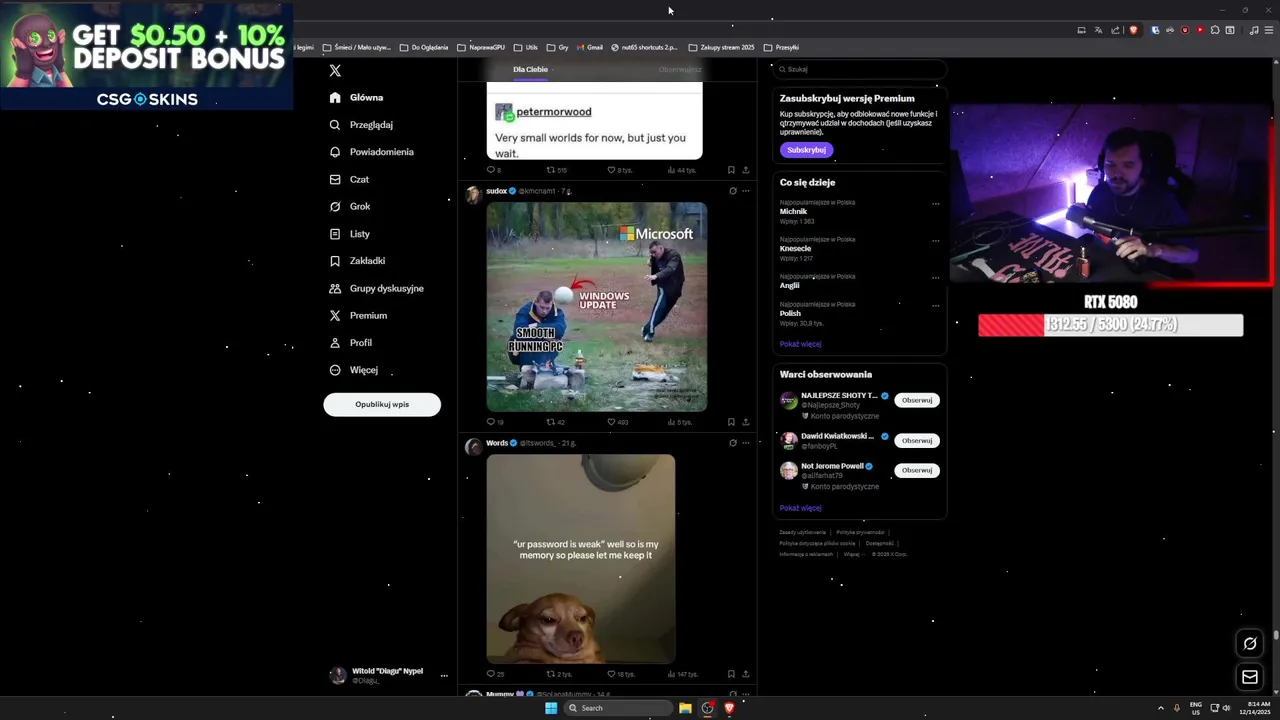Follow NAJLEPSZE SHOTY with Obserwuj button

[917, 400]
